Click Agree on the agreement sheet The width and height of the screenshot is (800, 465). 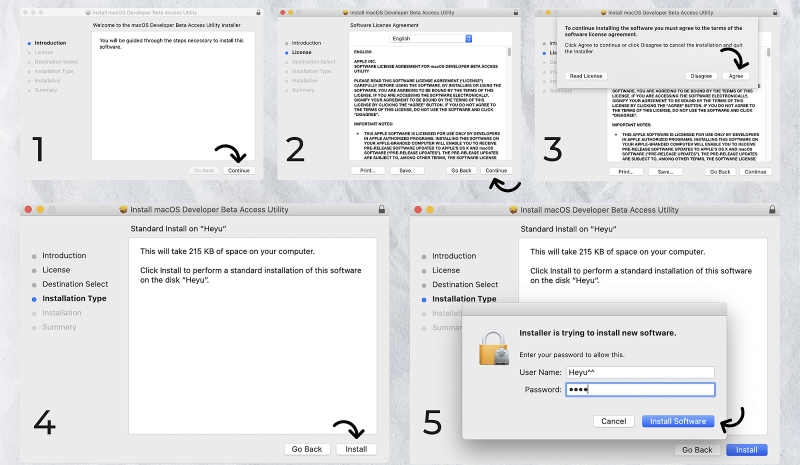point(736,76)
